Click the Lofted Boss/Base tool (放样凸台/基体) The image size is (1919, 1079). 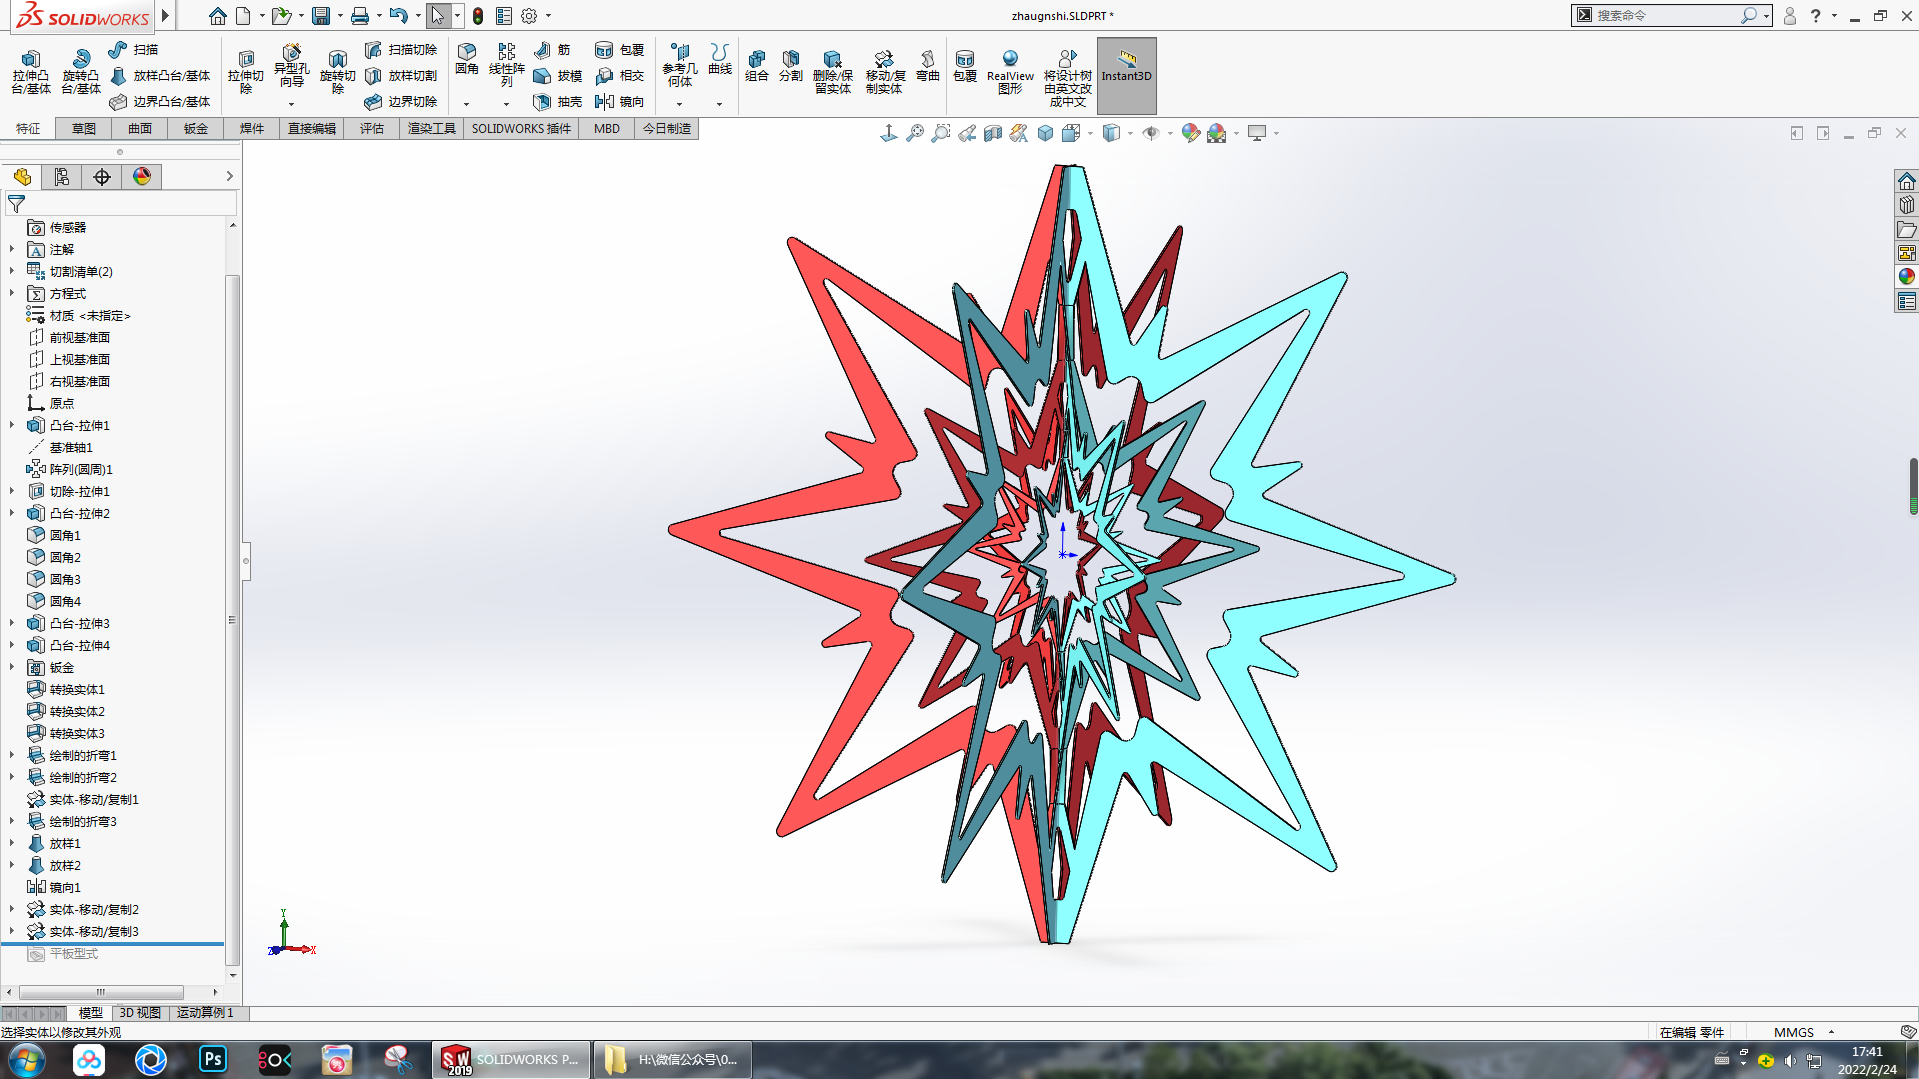160,75
